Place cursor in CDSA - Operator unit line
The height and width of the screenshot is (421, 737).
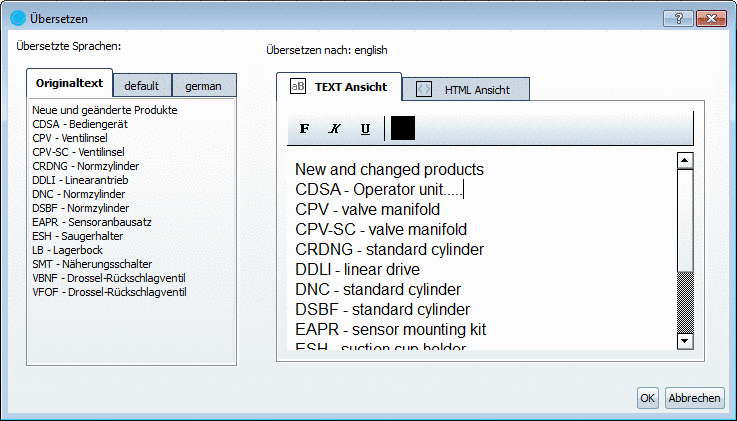pyautogui.click(x=380, y=190)
